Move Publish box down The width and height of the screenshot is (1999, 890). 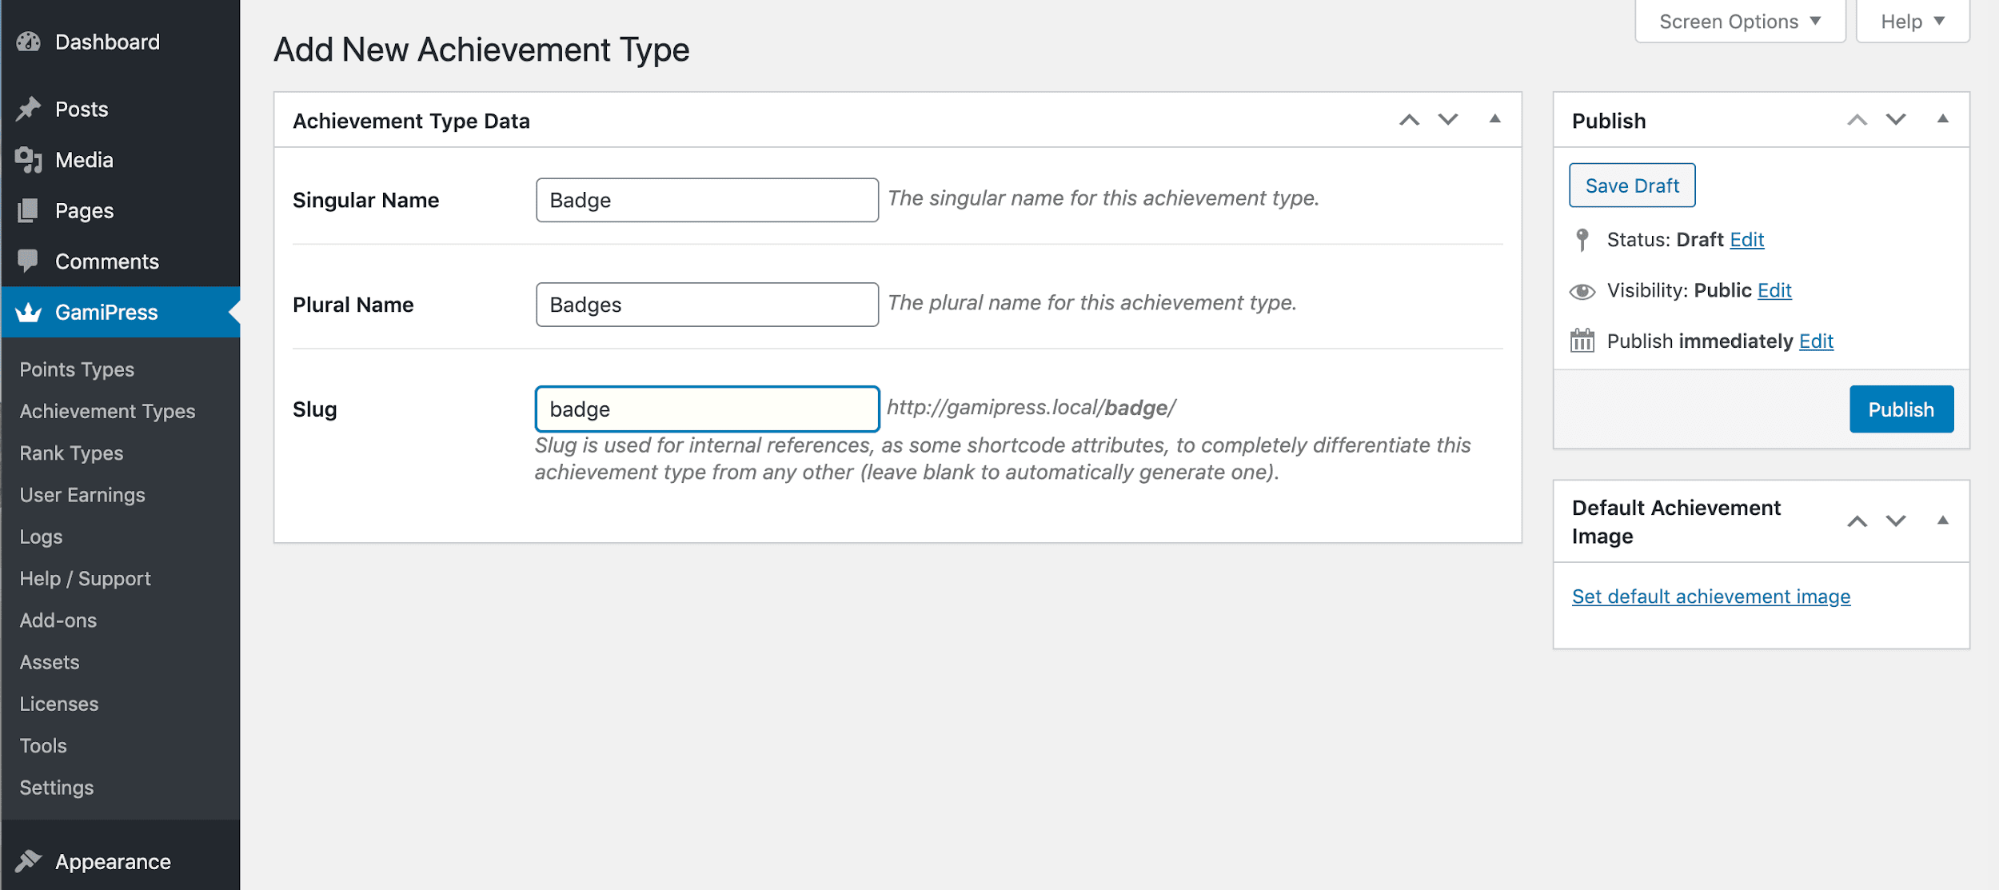(x=1896, y=120)
